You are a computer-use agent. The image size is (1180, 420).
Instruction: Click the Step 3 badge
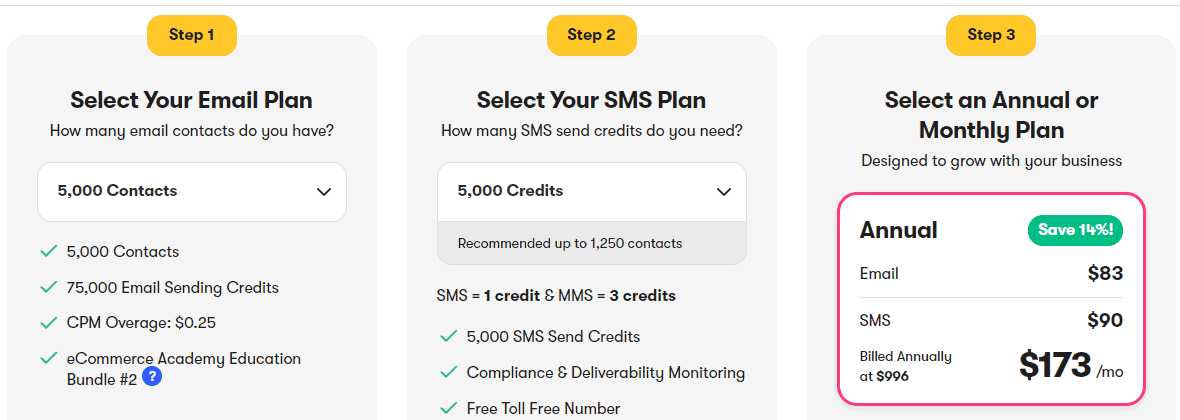coord(990,35)
